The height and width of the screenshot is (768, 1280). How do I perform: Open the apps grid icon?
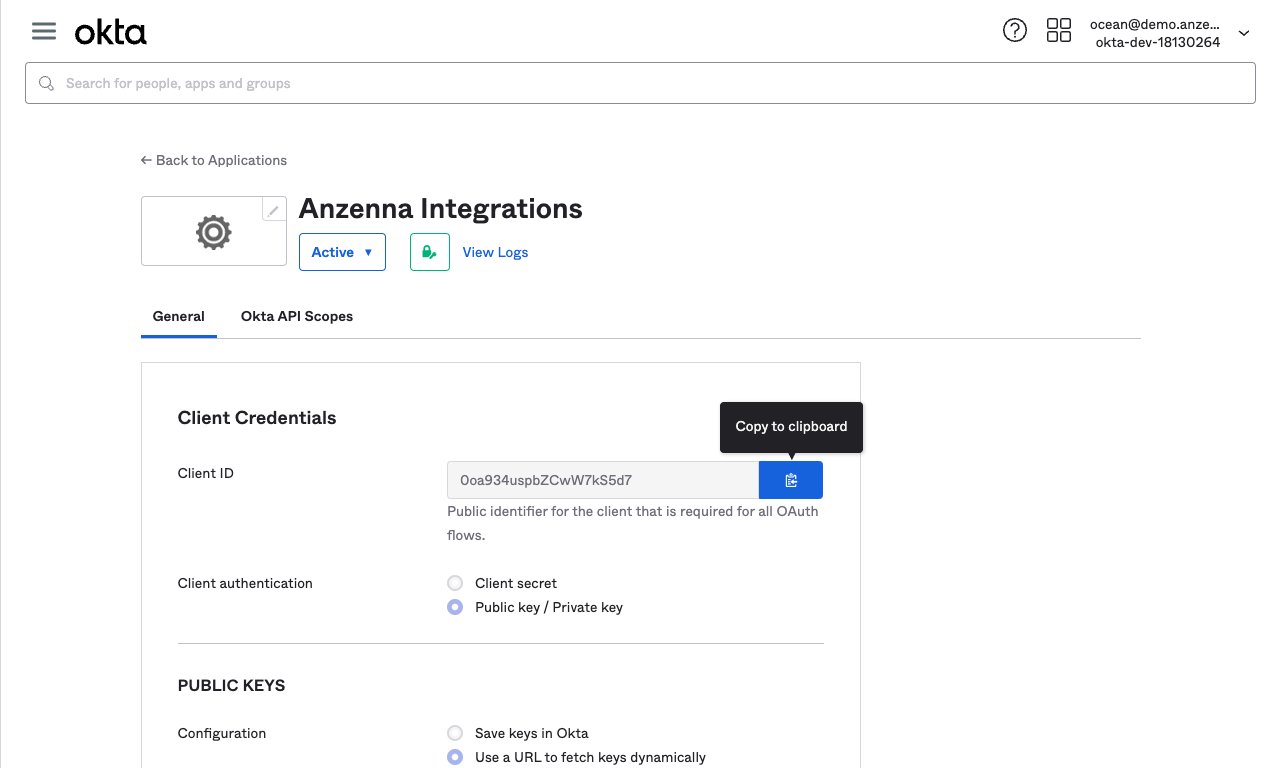click(1058, 31)
